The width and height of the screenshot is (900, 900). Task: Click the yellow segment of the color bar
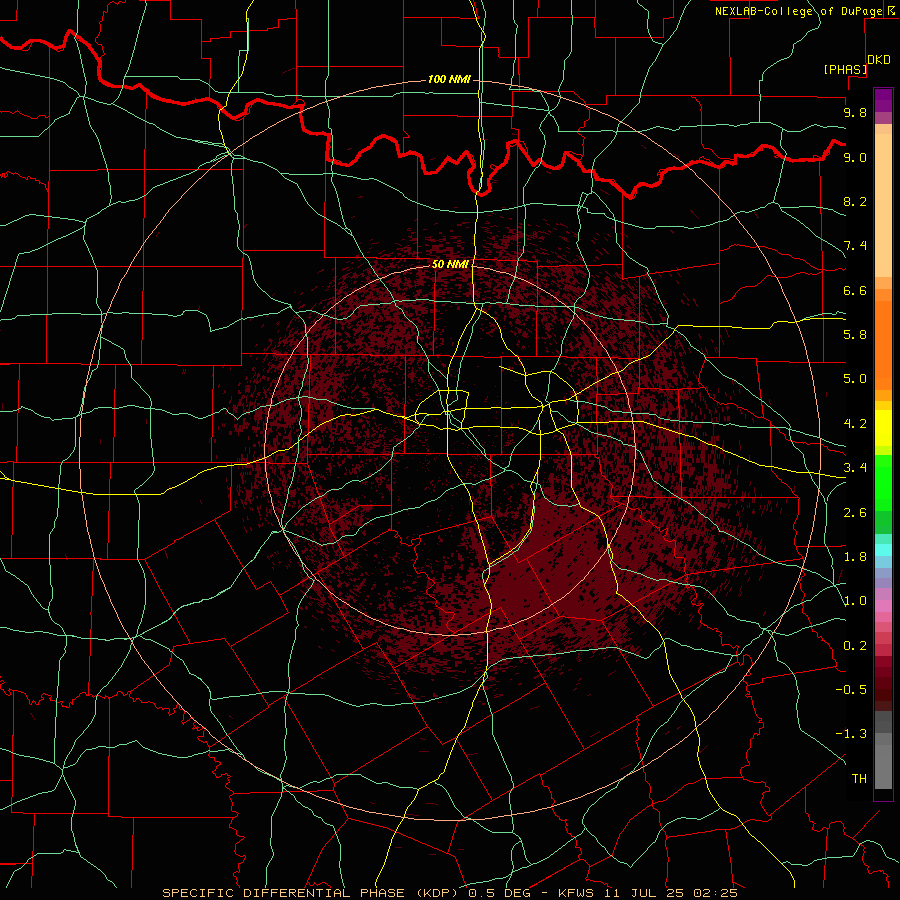click(x=883, y=428)
